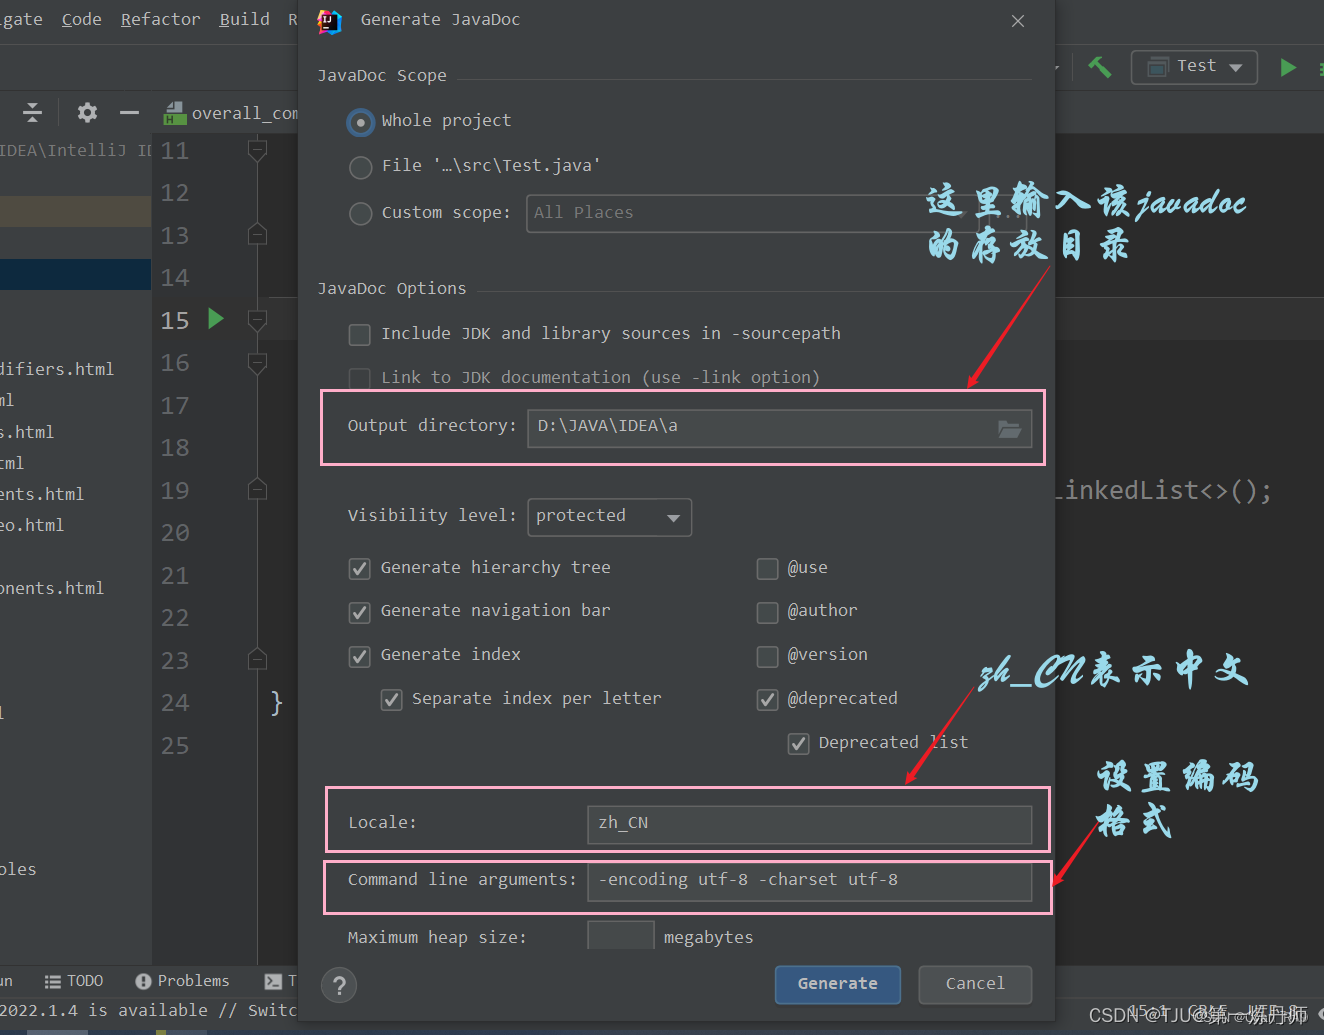Select Whole project scope radio
Screen dimensions: 1324x1035
click(x=360, y=122)
